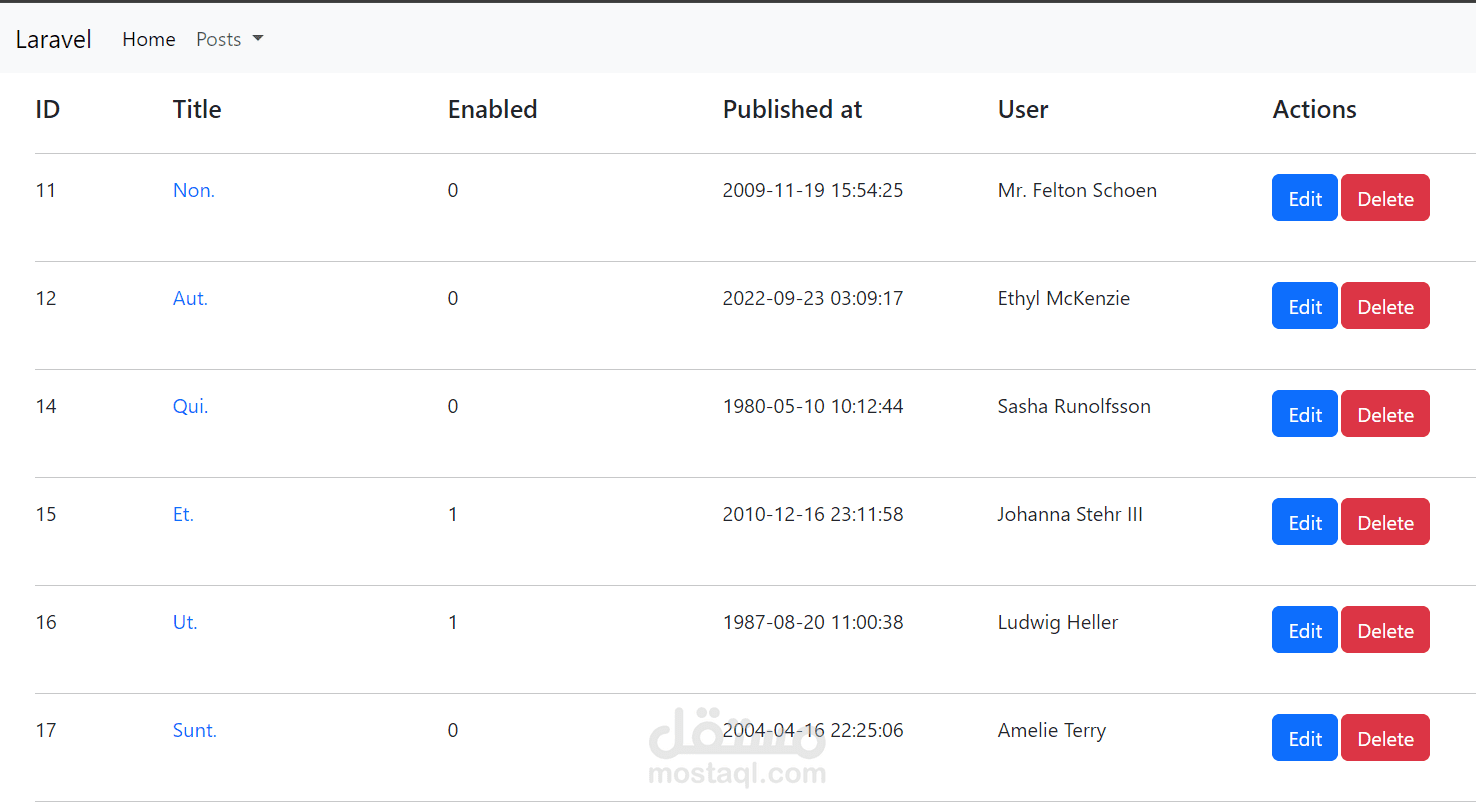This screenshot has height=805, width=1476.
Task: Open the post titled Aut.
Action: tap(190, 298)
